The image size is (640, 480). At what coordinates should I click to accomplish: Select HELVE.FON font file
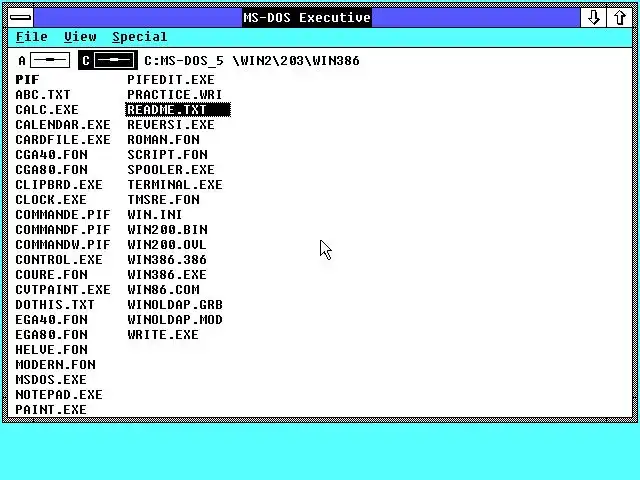click(x=51, y=350)
